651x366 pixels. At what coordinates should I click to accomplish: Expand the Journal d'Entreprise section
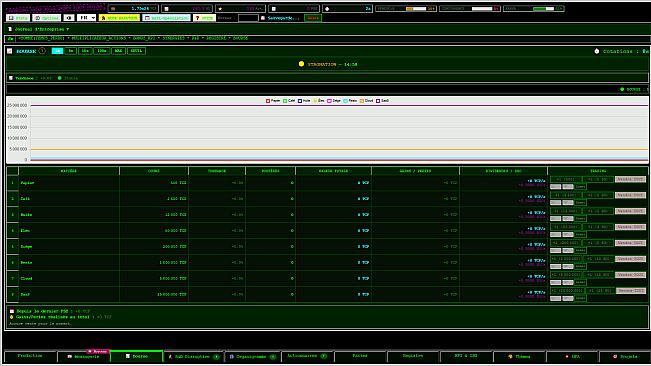(42, 29)
